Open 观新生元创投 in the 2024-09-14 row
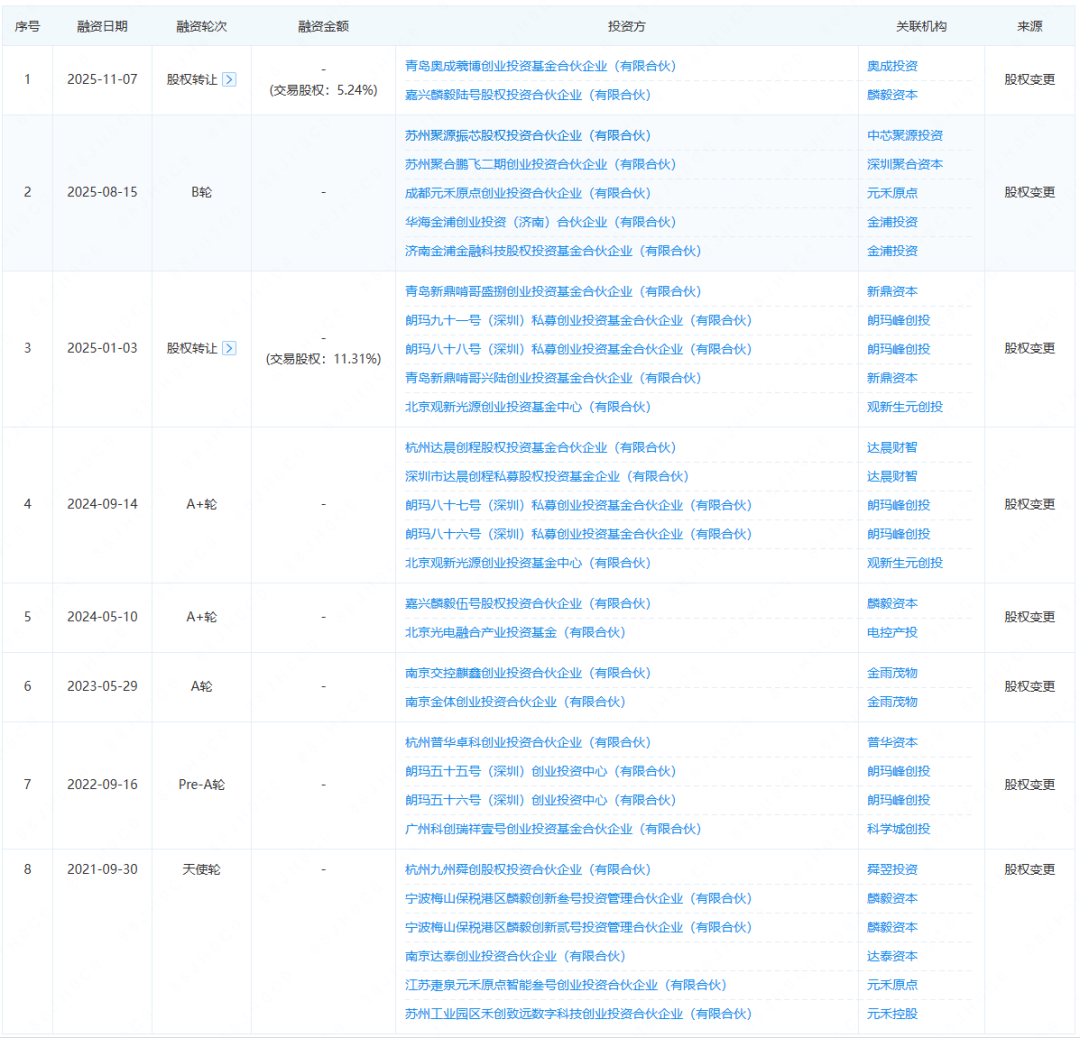 905,564
